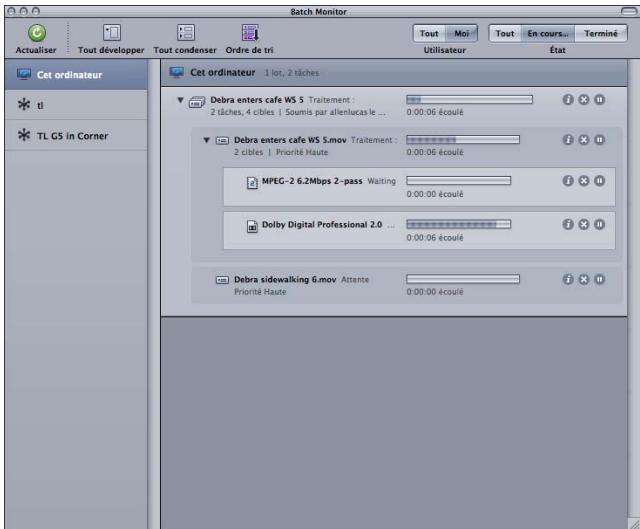
Task: Pause the Debra enters cafe WS 5 batch
Action: pyautogui.click(x=600, y=100)
